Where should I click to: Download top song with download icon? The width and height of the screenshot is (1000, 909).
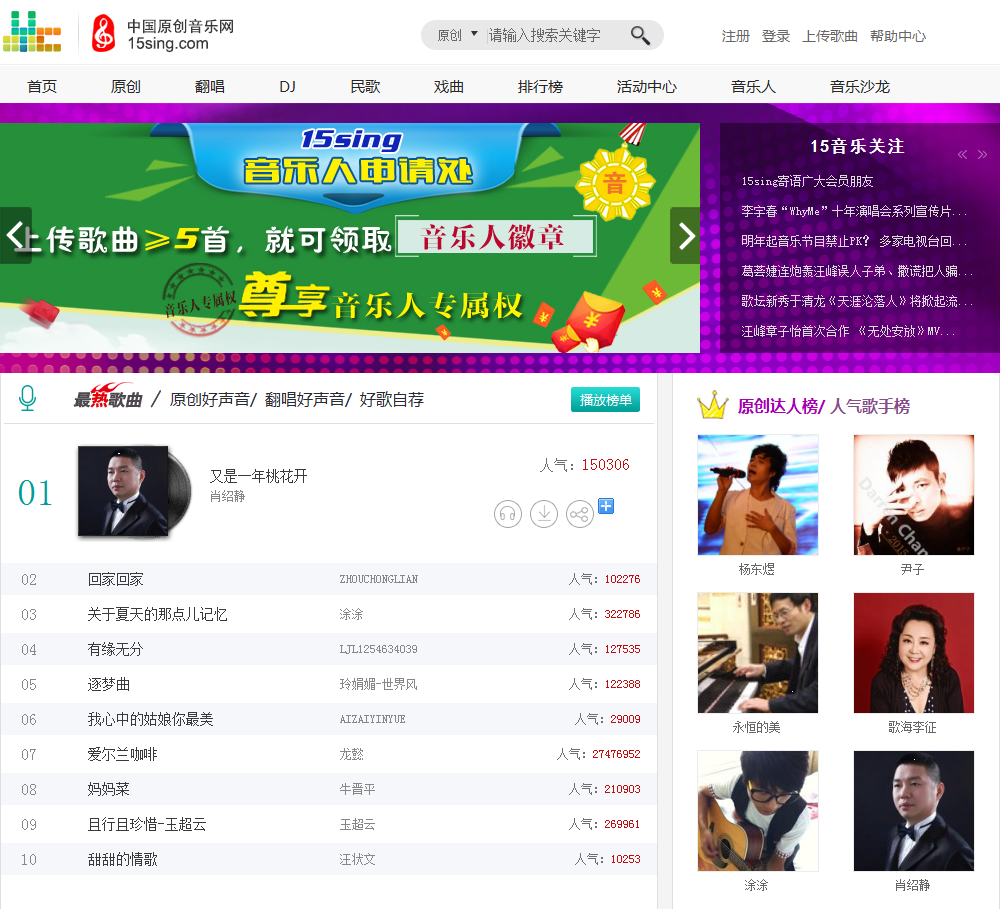coord(544,514)
